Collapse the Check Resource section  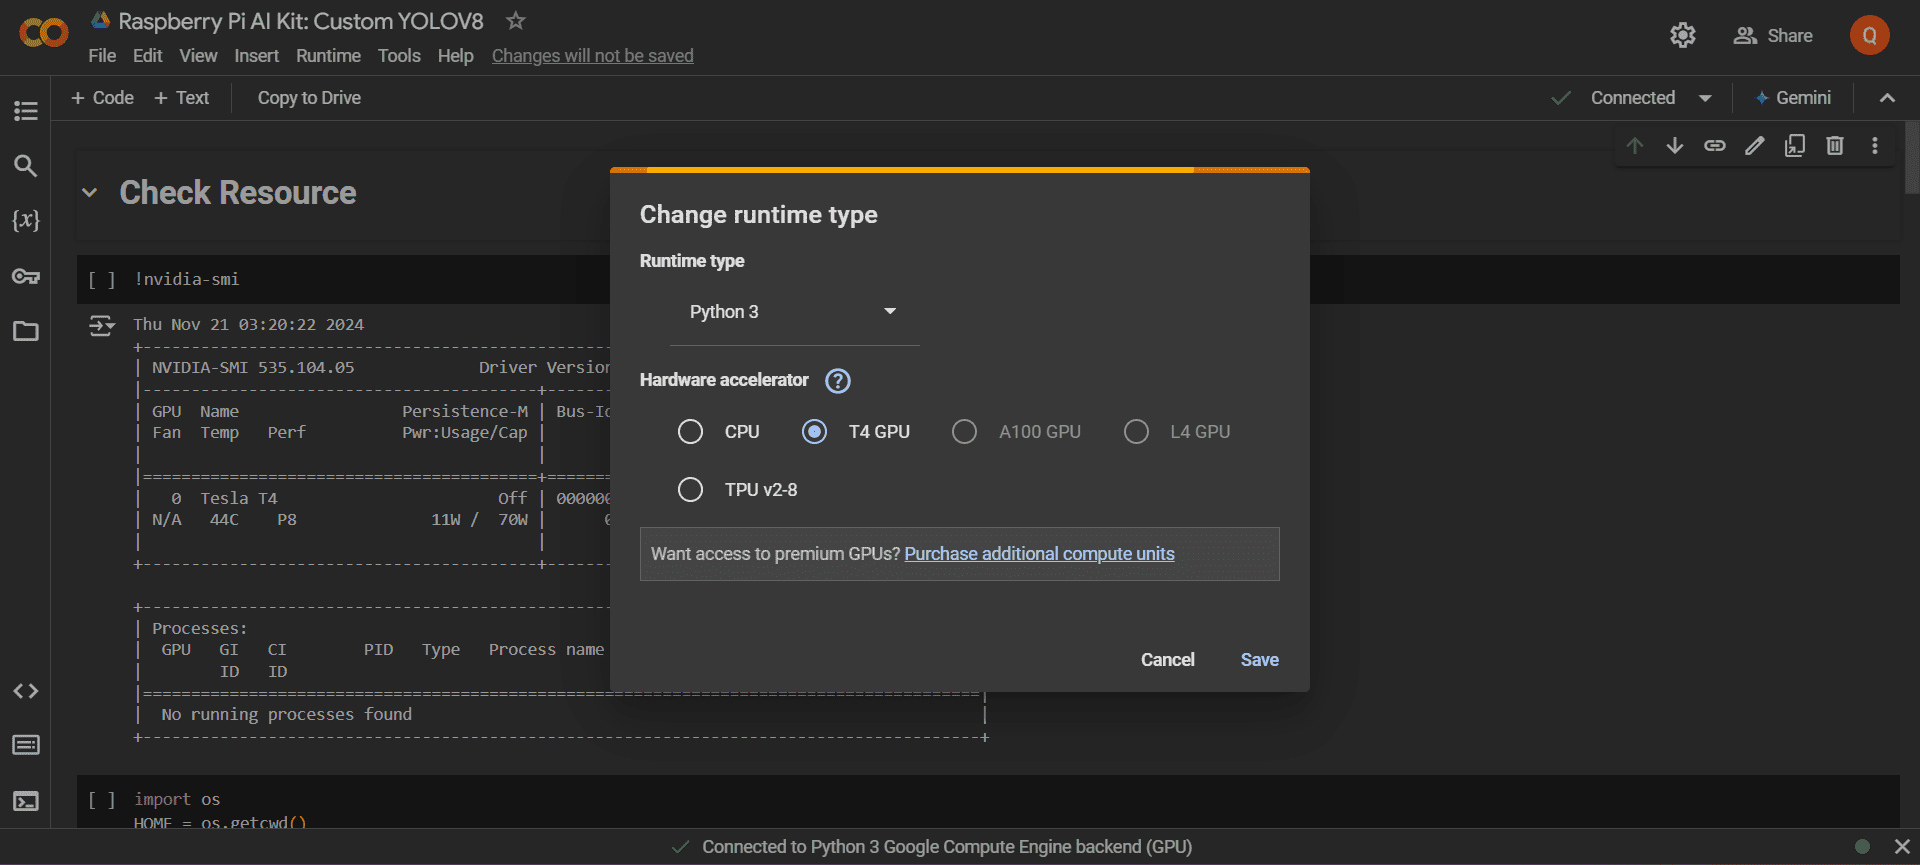(x=90, y=193)
